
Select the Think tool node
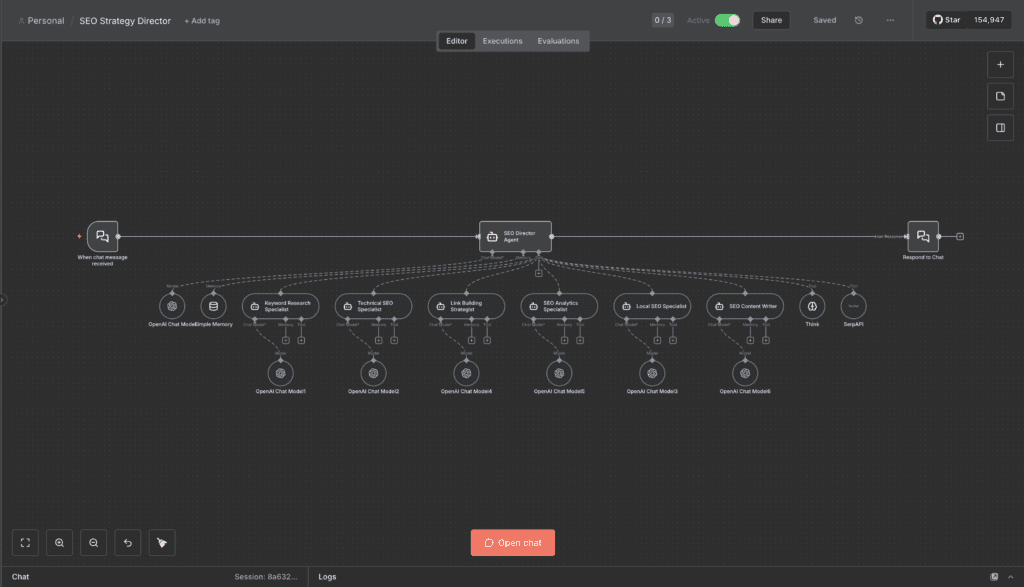tap(812, 306)
